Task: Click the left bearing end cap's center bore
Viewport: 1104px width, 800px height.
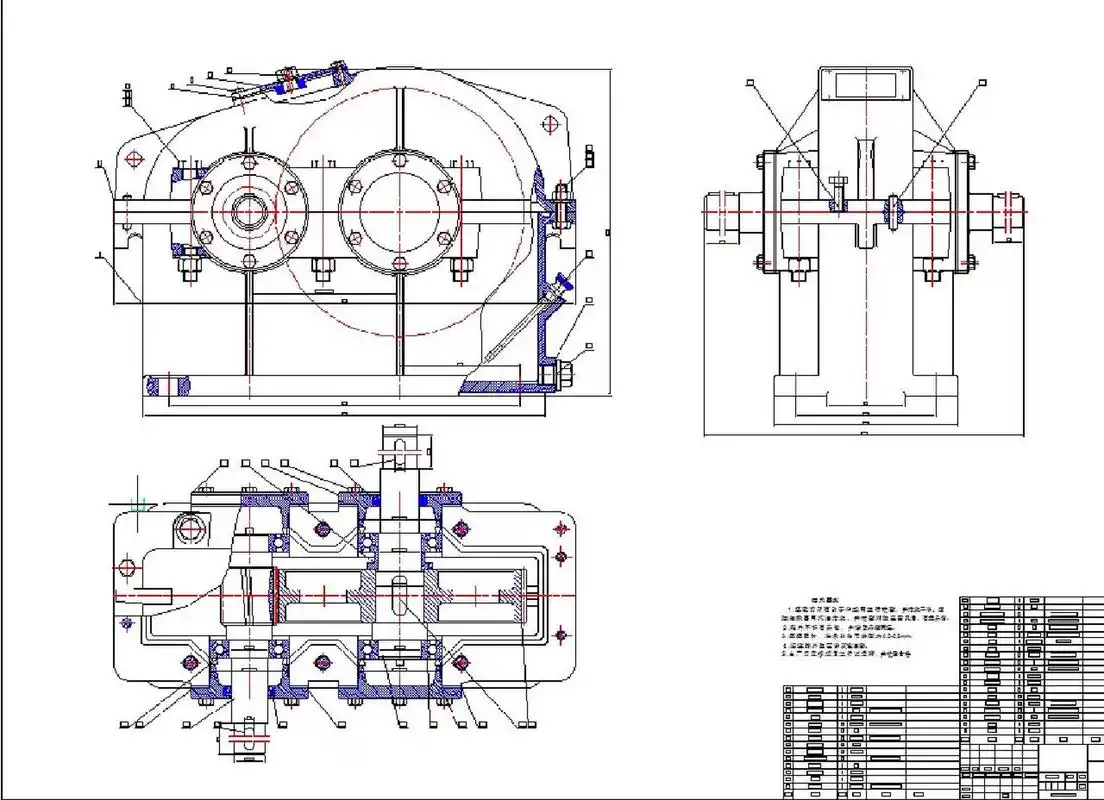Action: (x=247, y=212)
